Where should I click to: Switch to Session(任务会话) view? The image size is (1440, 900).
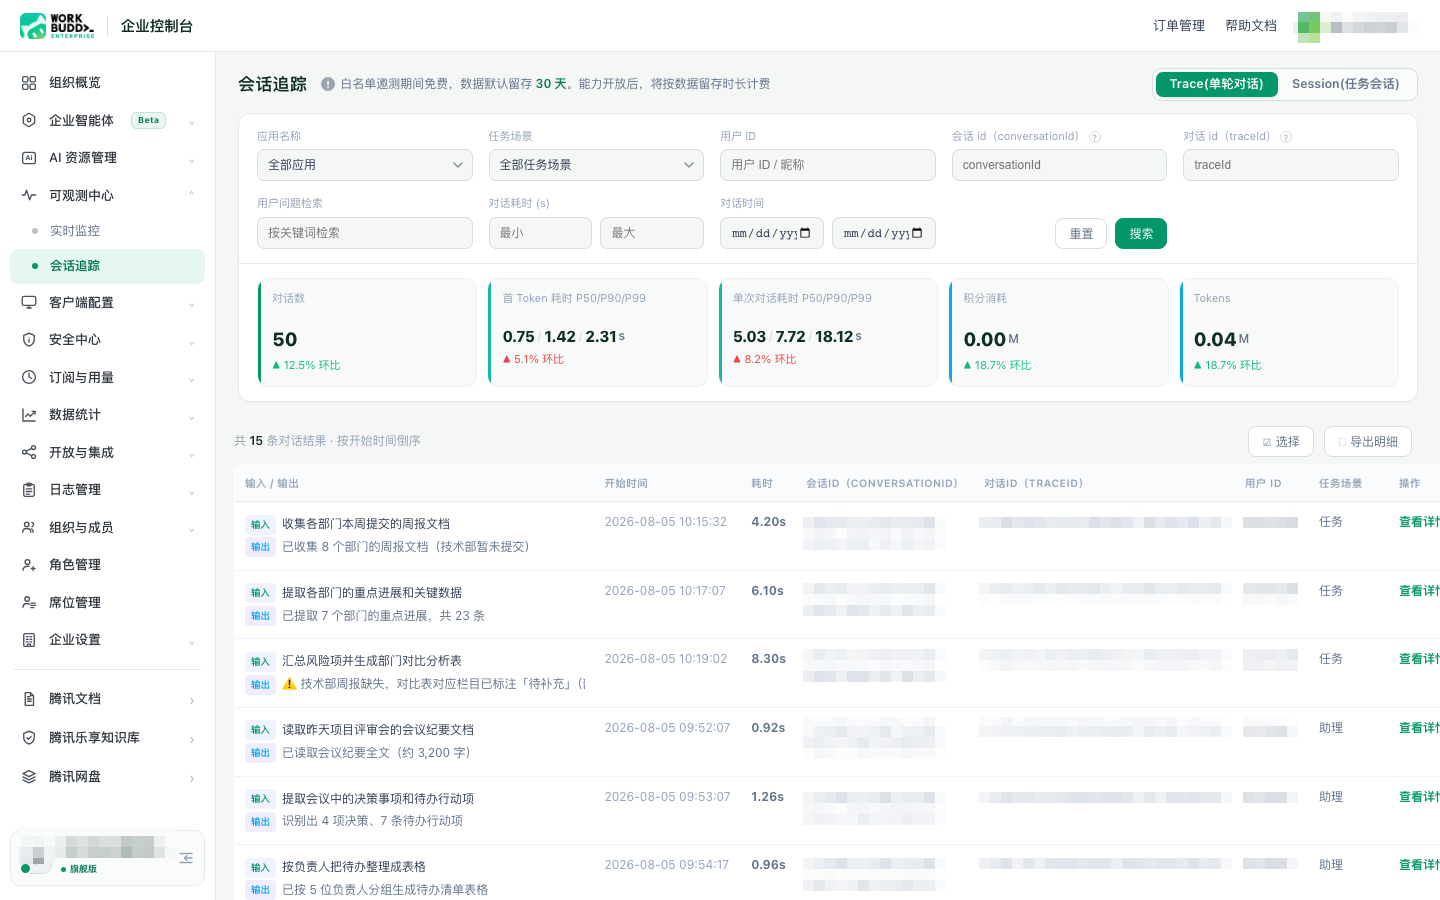[1346, 84]
